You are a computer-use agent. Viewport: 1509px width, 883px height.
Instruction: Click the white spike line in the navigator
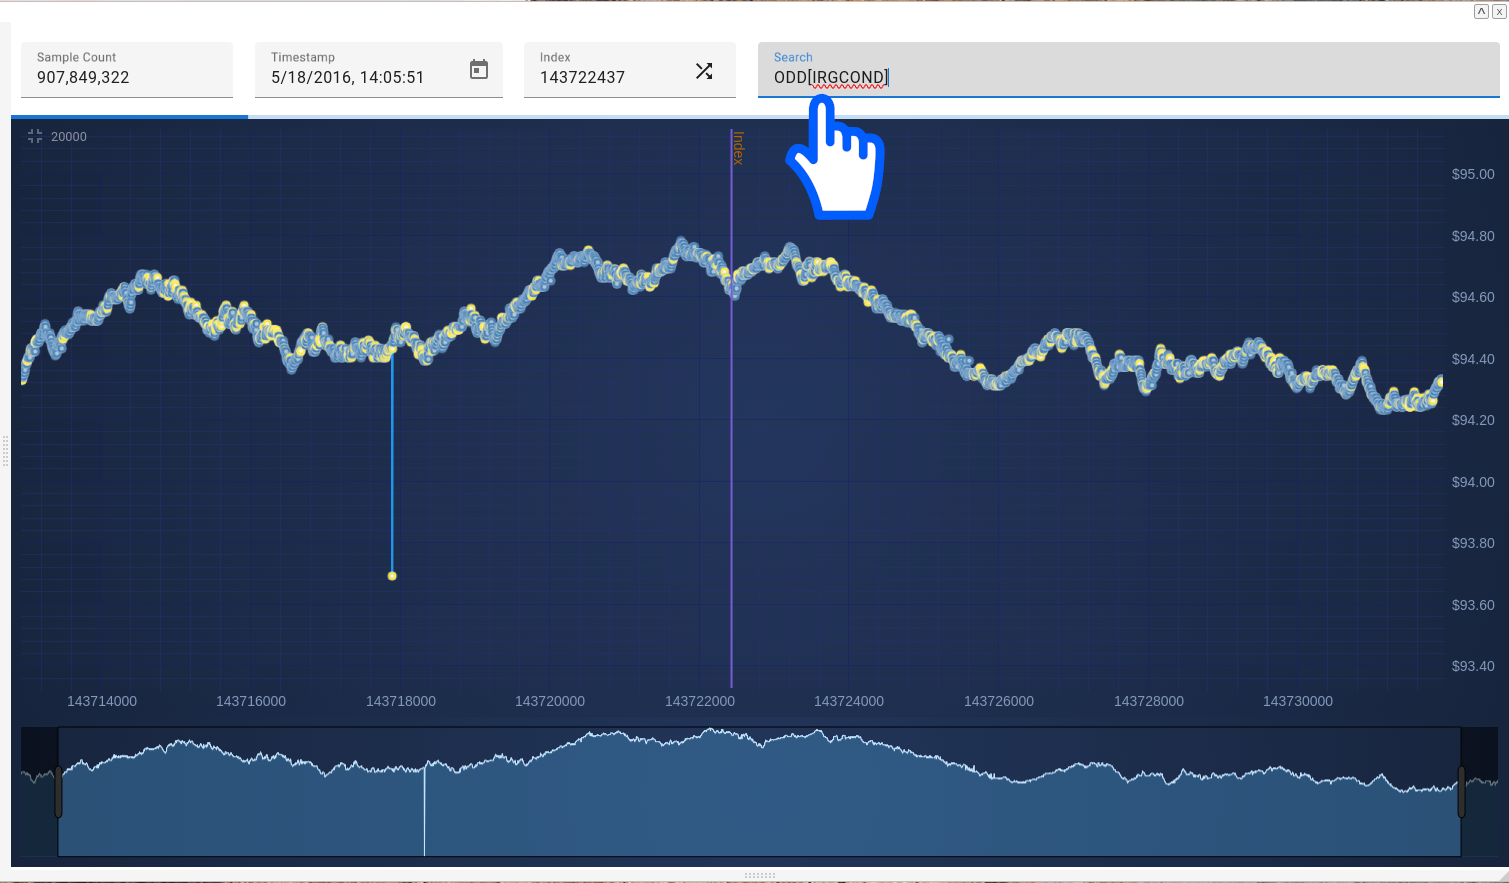[424, 810]
